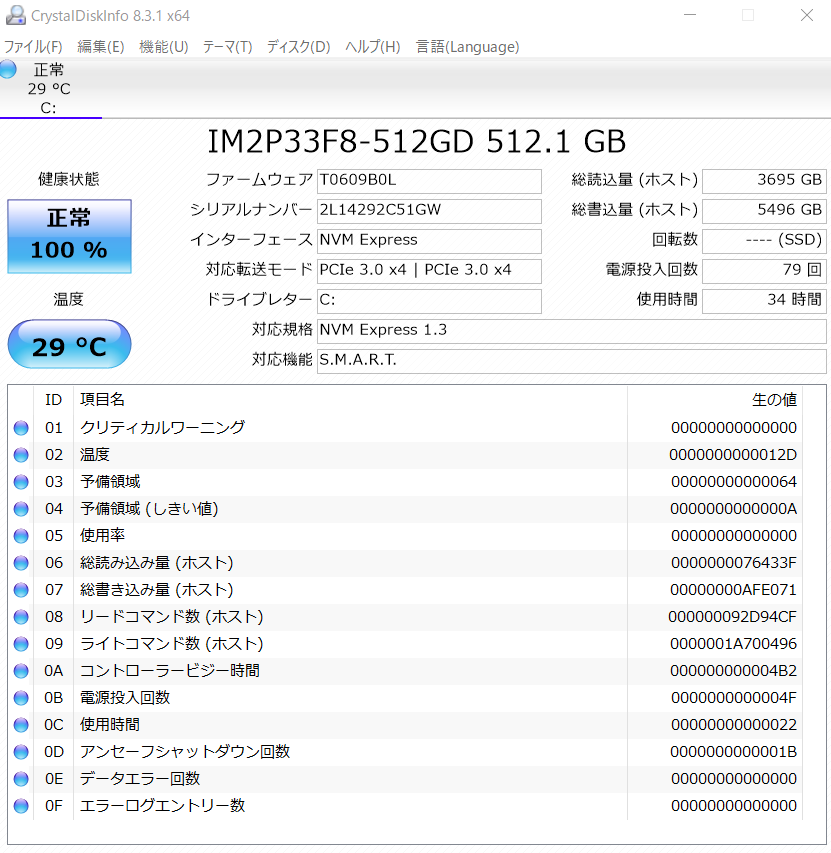
Task: Select raw value 0000000076433F
Action: coord(734,563)
